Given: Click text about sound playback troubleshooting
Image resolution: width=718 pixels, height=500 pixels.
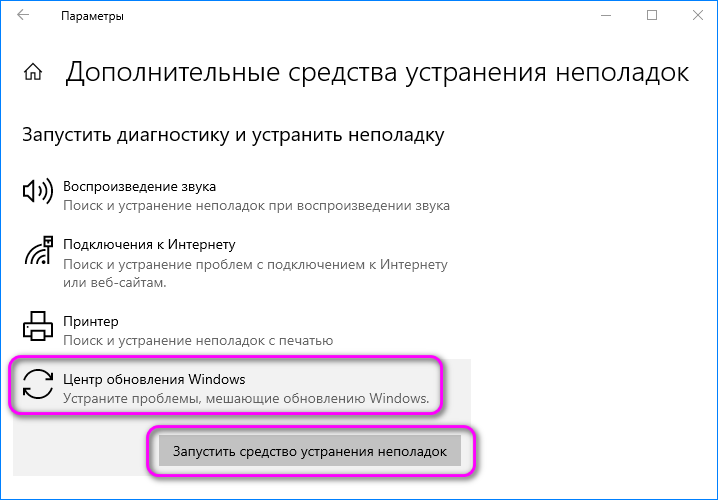Looking at the screenshot, I should [x=256, y=206].
